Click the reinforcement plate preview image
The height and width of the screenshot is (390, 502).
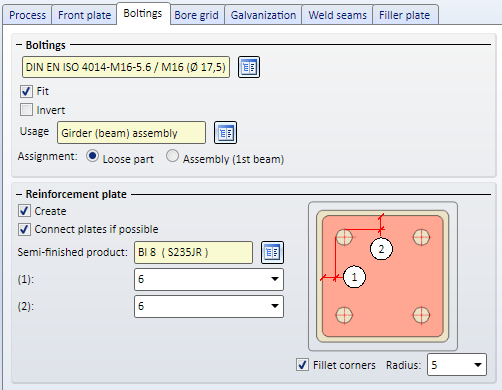[383, 276]
